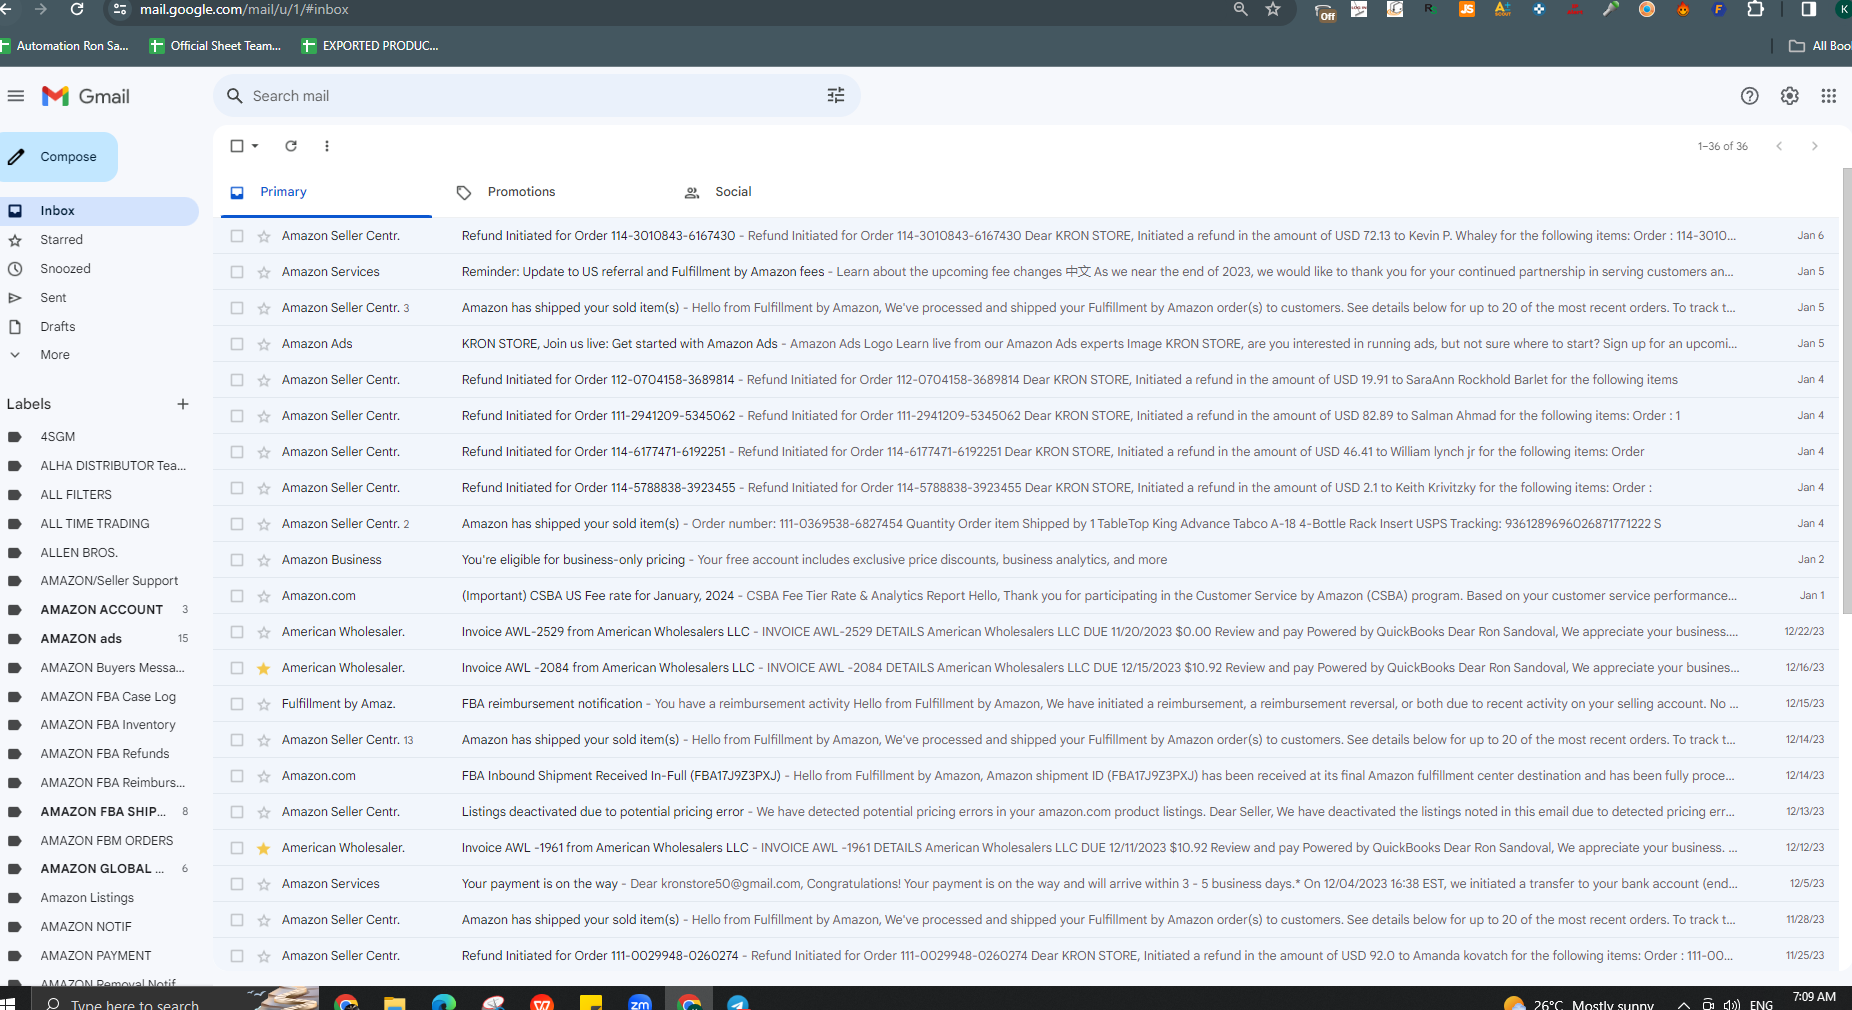Open the browser extensions puzzle icon
Viewport: 1852px width, 1010px height.
tap(1755, 9)
